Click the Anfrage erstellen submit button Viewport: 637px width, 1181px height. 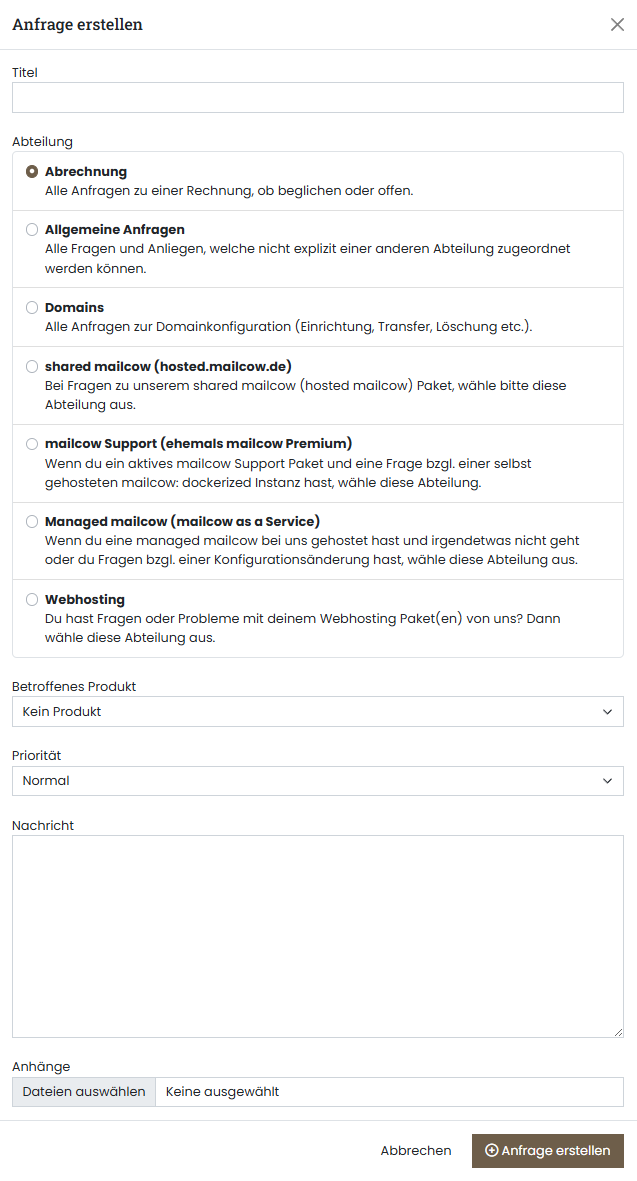coord(548,1150)
